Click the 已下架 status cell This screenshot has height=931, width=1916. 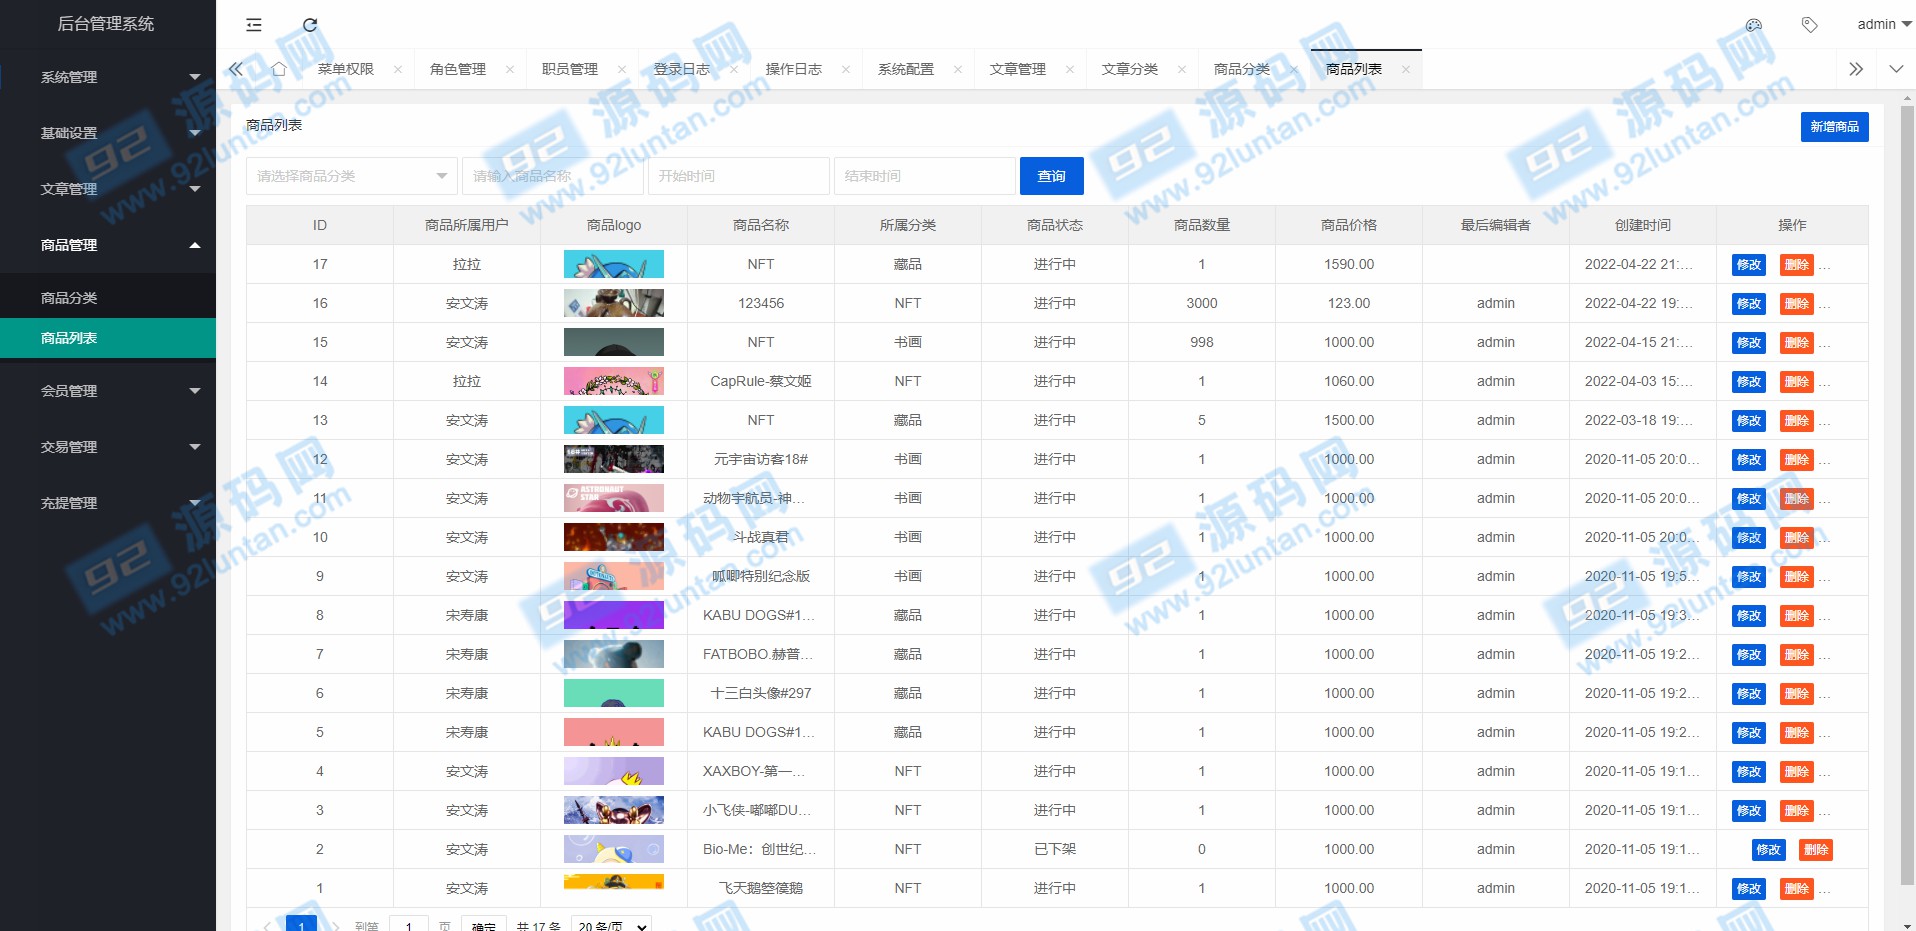coord(1055,849)
